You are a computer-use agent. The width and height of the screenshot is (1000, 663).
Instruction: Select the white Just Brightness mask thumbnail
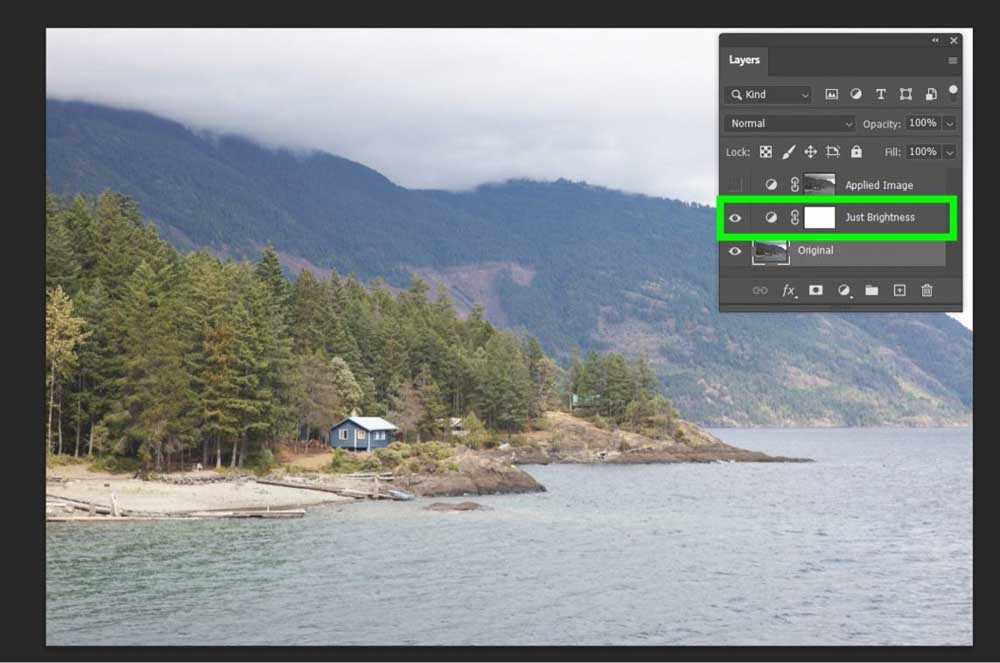pyautogui.click(x=820, y=217)
